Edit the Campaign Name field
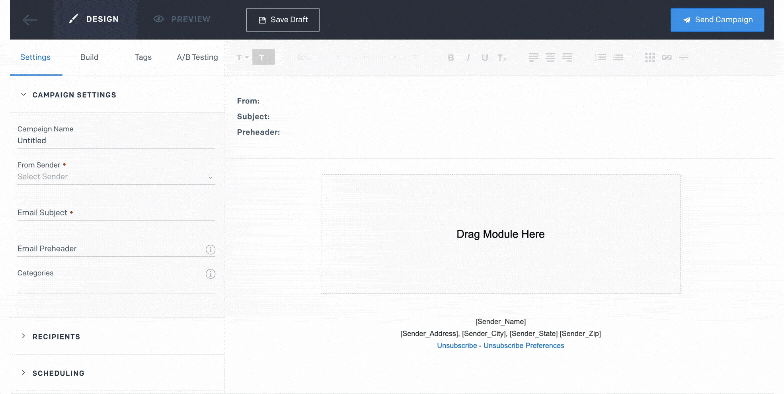The height and width of the screenshot is (394, 784). (x=116, y=140)
